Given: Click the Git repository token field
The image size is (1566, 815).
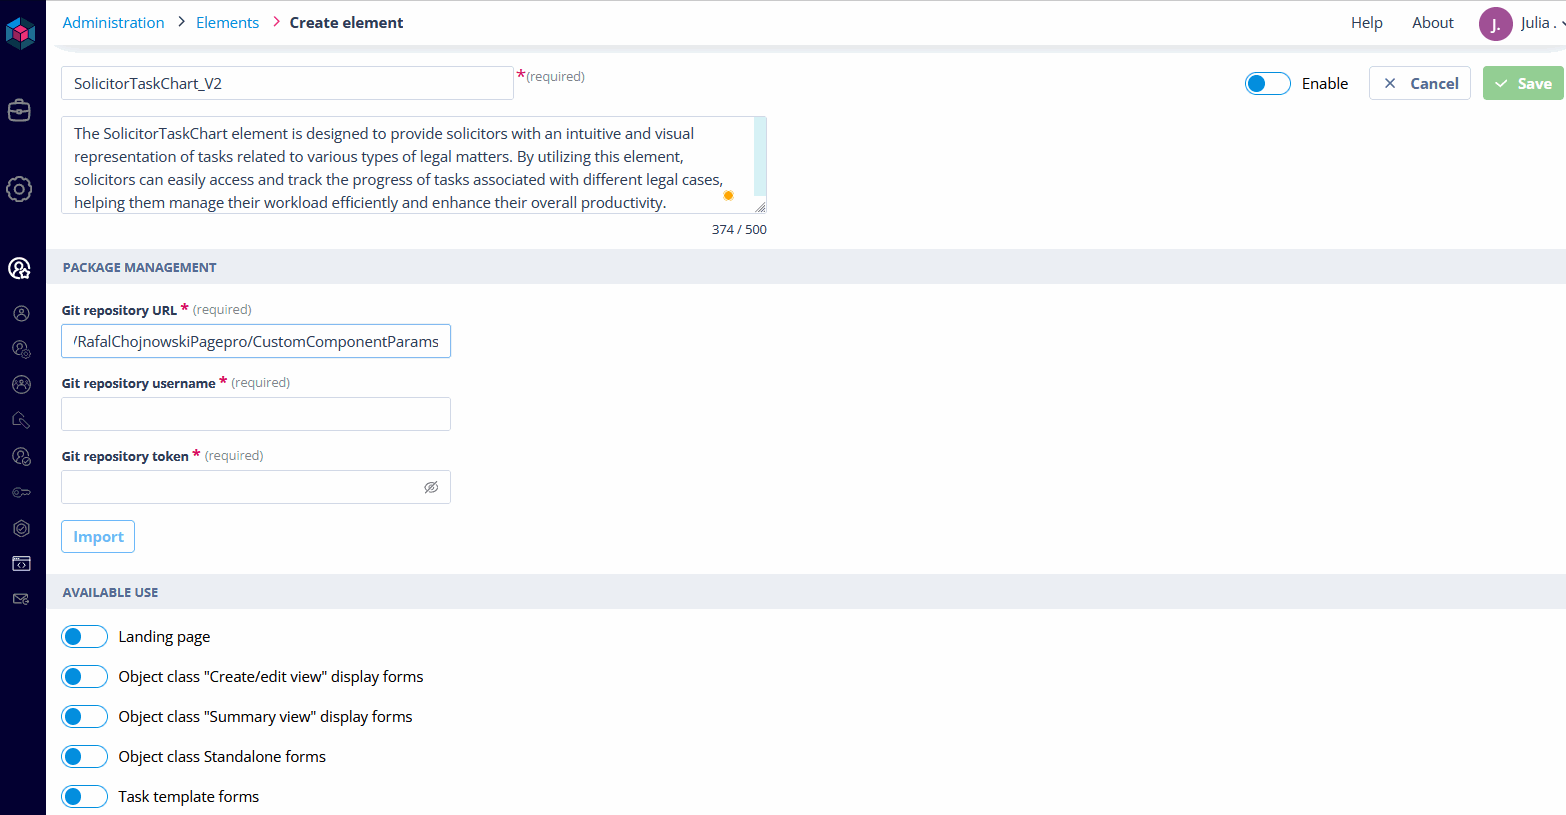Looking at the screenshot, I should 256,487.
